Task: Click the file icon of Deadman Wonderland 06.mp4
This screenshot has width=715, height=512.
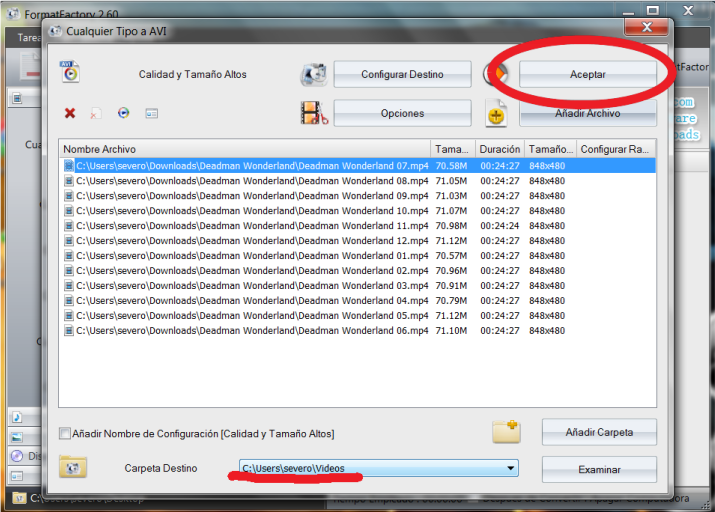Action: pyautogui.click(x=68, y=330)
